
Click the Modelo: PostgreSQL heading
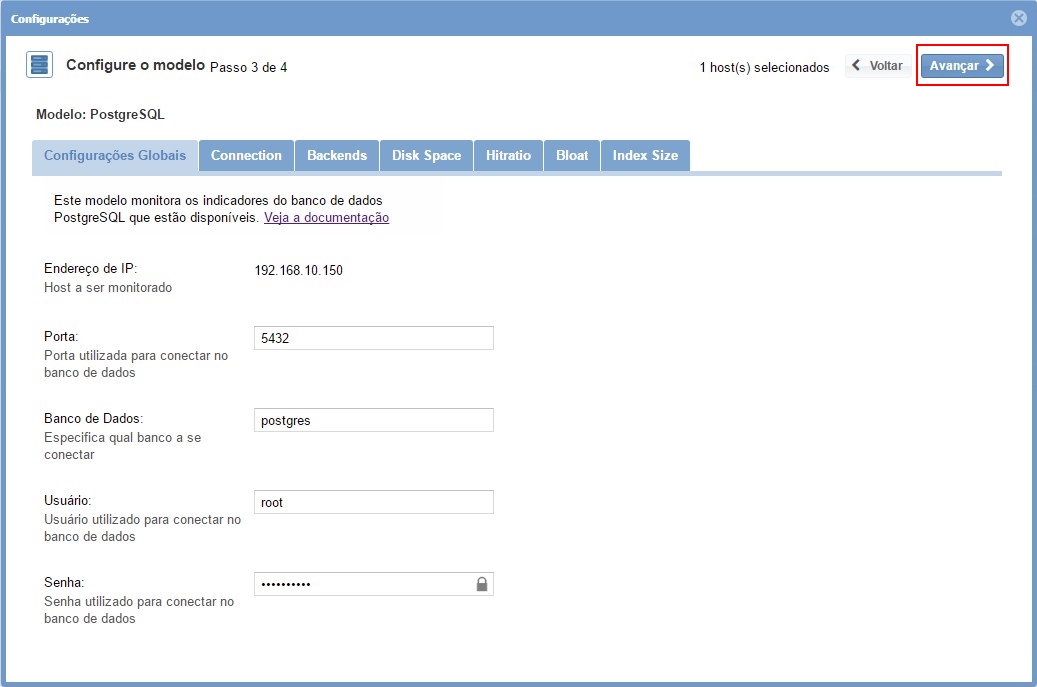point(100,115)
